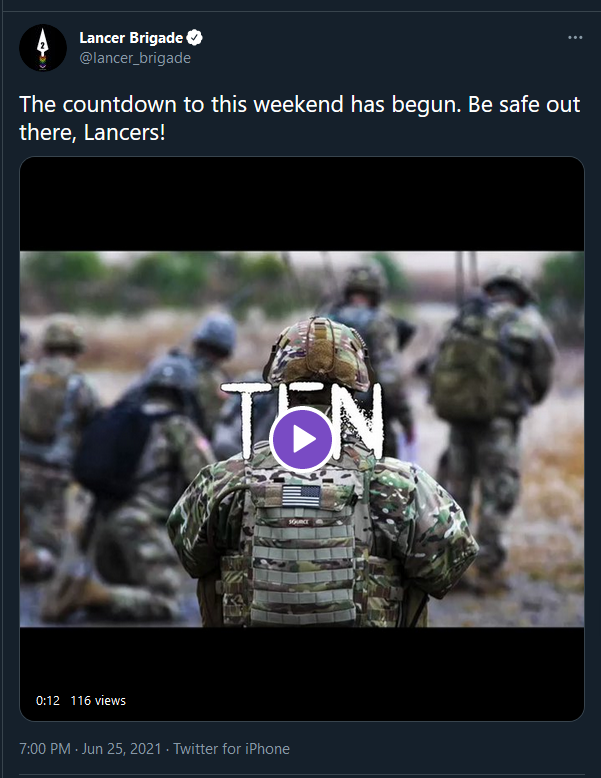Click the 0:12 video duration label
The width and height of the screenshot is (601, 778).
(x=48, y=701)
